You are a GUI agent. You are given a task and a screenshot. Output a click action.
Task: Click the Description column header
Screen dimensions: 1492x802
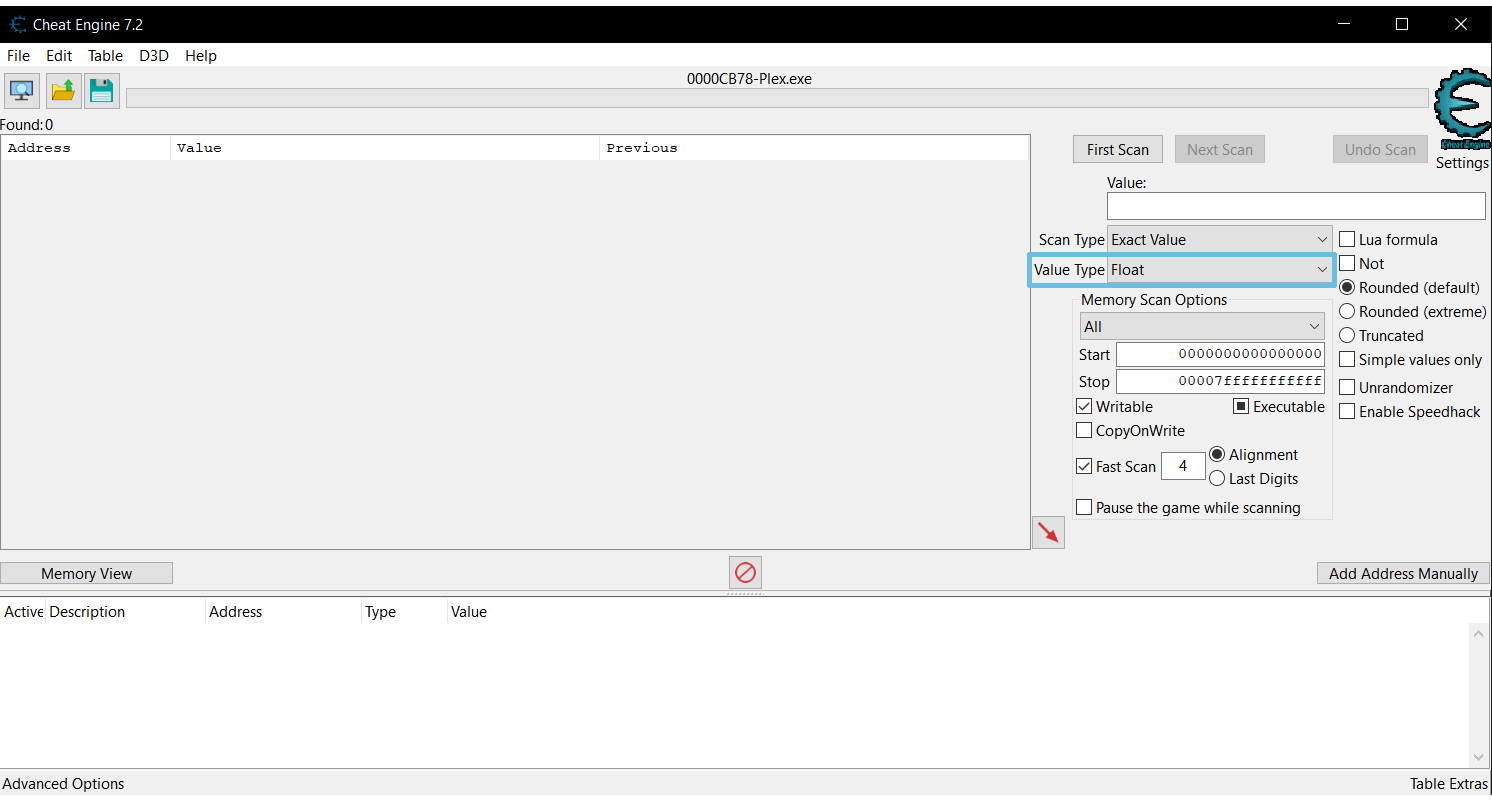(x=125, y=612)
